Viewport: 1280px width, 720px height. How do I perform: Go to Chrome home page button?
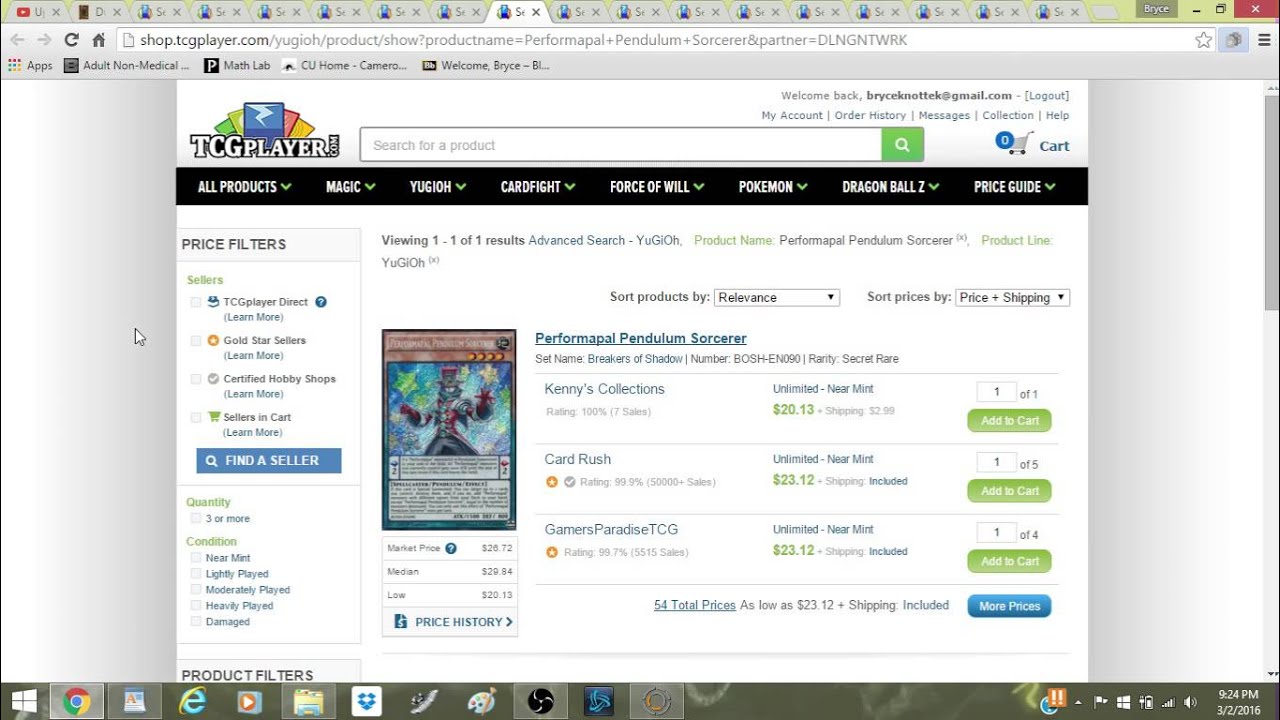pos(98,40)
